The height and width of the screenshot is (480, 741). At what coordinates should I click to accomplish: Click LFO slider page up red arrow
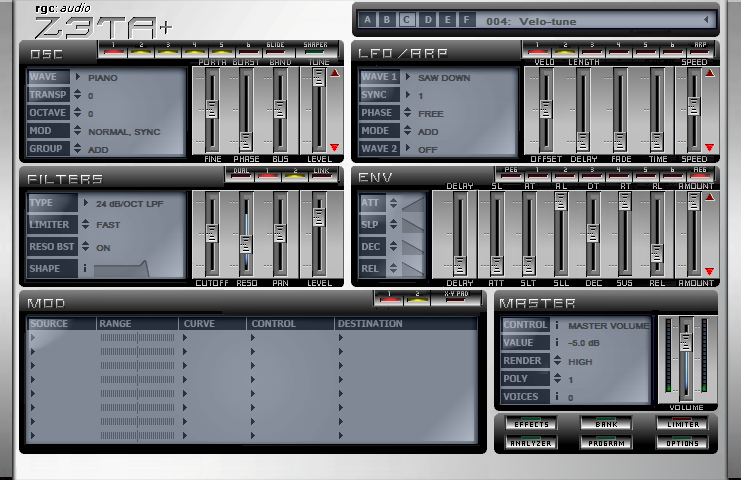coord(710,73)
